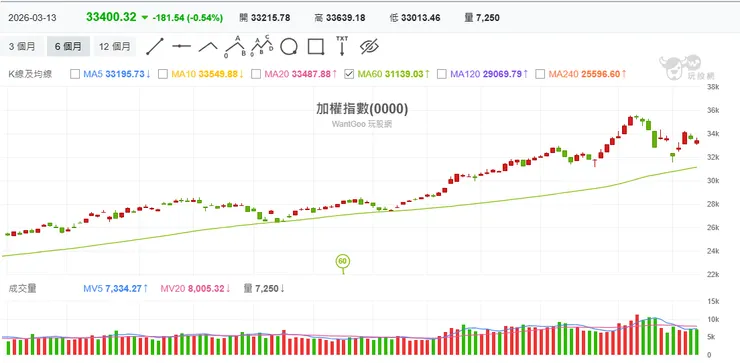Click the MA20 value 33487.88
This screenshot has width=740, height=363.
(311, 74)
